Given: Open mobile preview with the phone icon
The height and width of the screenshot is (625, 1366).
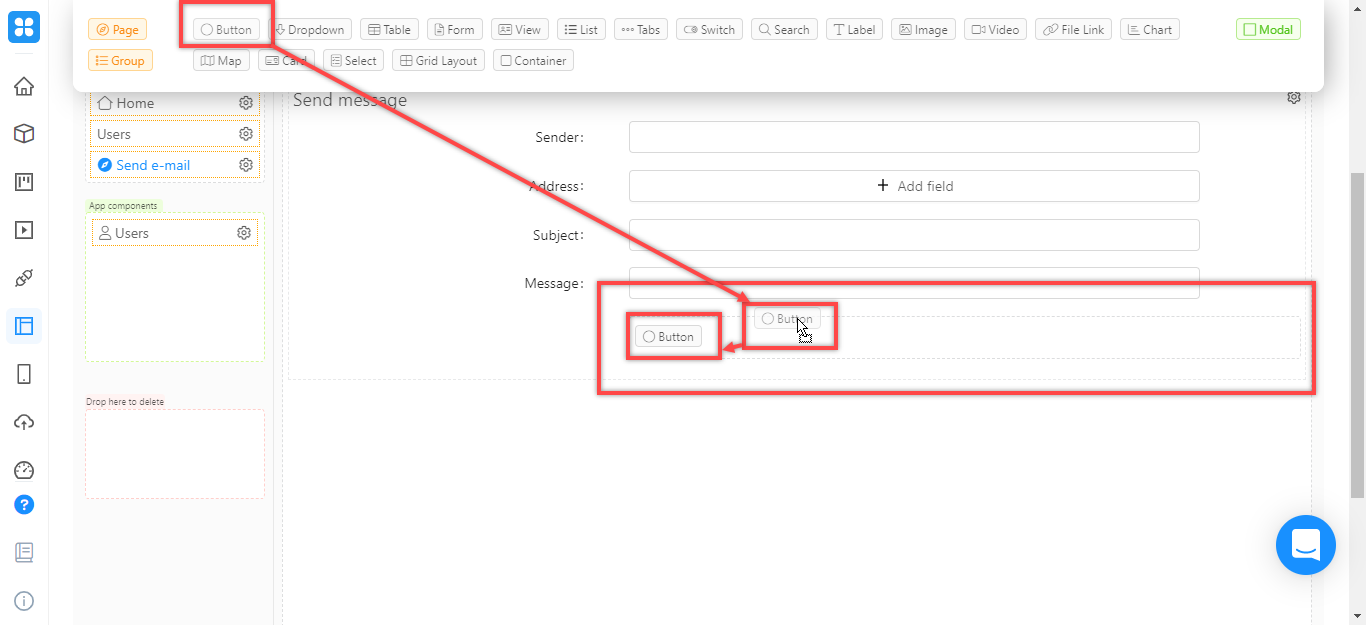Looking at the screenshot, I should (x=23, y=373).
